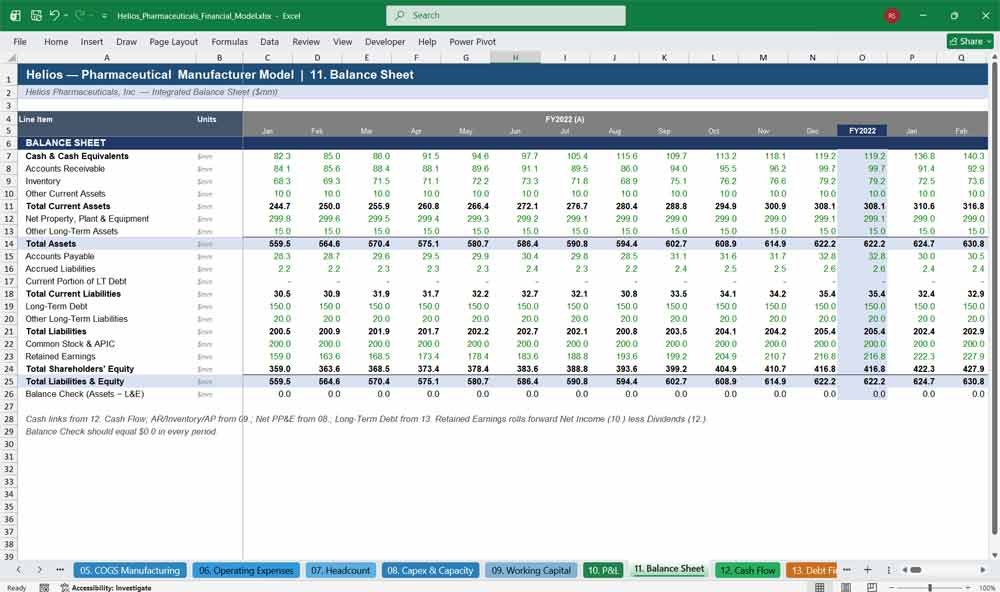Select column O header
This screenshot has width=1000, height=592.
point(862,57)
